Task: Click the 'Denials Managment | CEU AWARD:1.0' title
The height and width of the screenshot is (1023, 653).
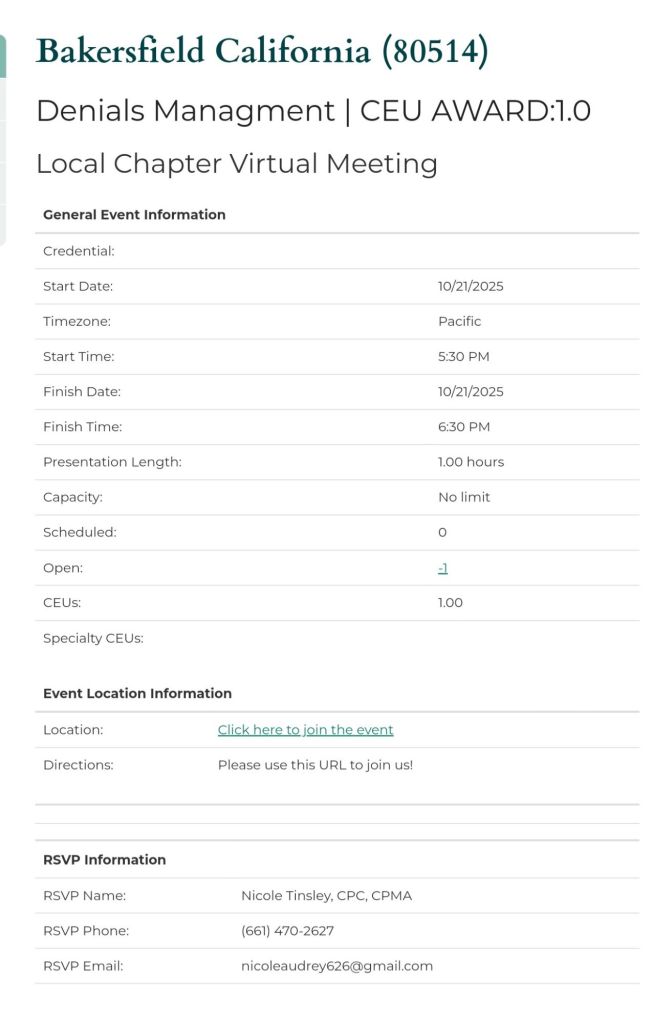Action: click(313, 111)
